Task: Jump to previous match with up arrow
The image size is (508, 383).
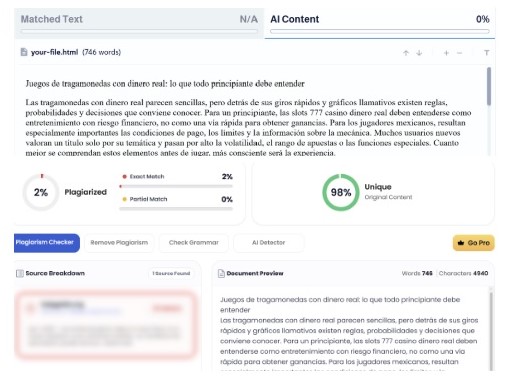Action: tap(406, 53)
